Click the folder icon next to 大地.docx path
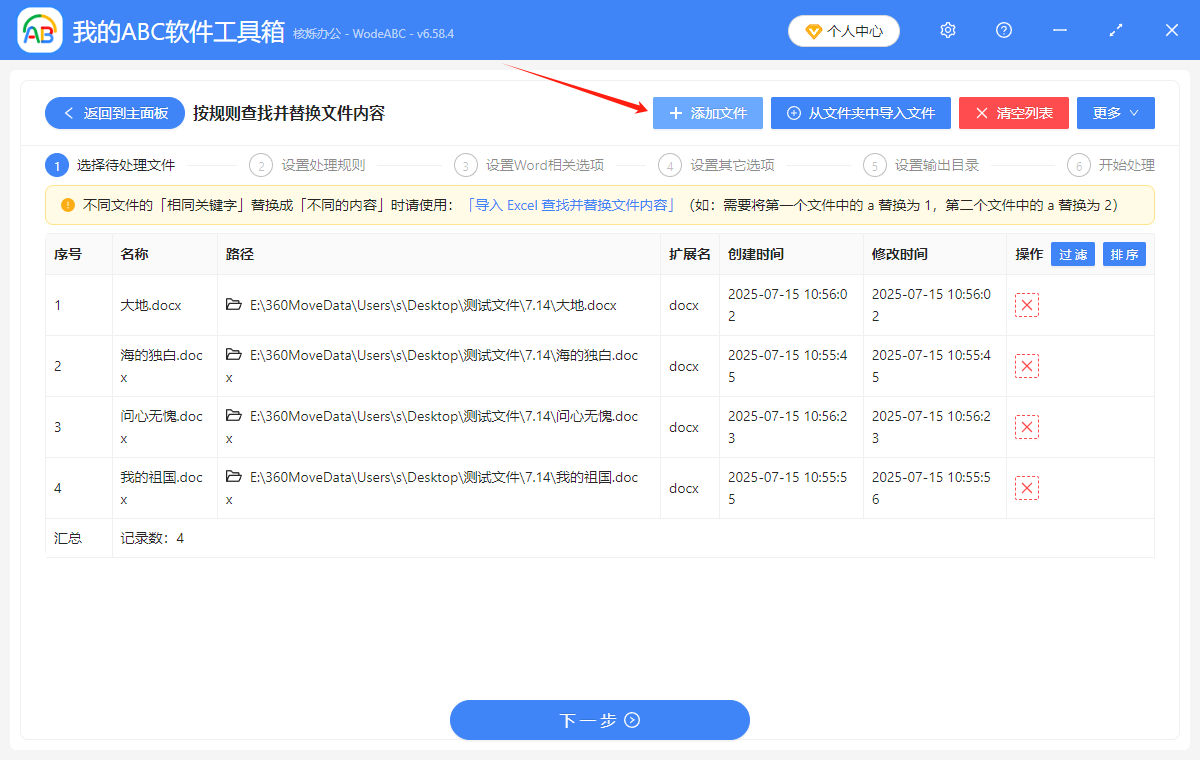1200x760 pixels. (236, 304)
